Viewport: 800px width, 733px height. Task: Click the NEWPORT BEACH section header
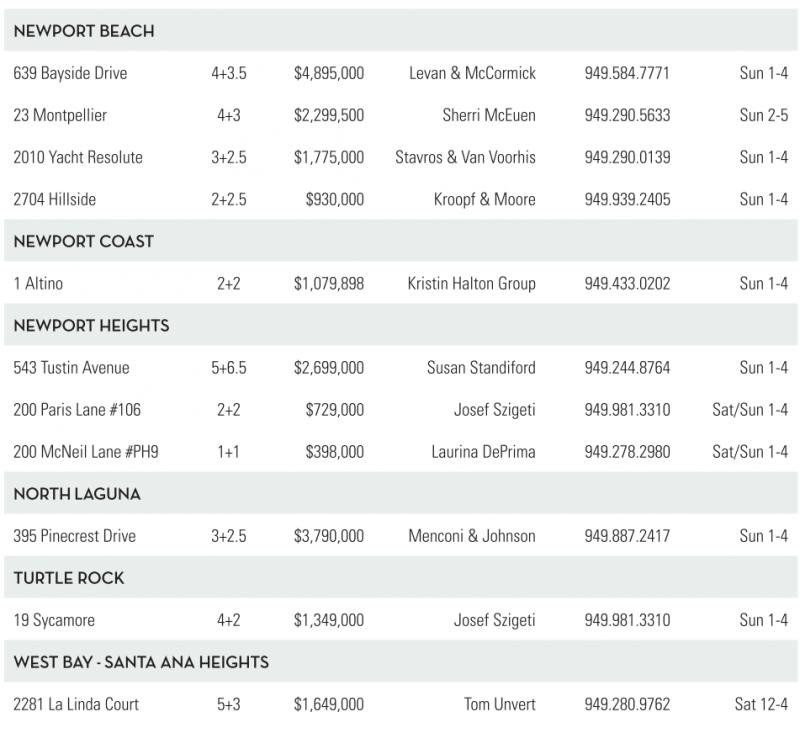click(x=84, y=31)
